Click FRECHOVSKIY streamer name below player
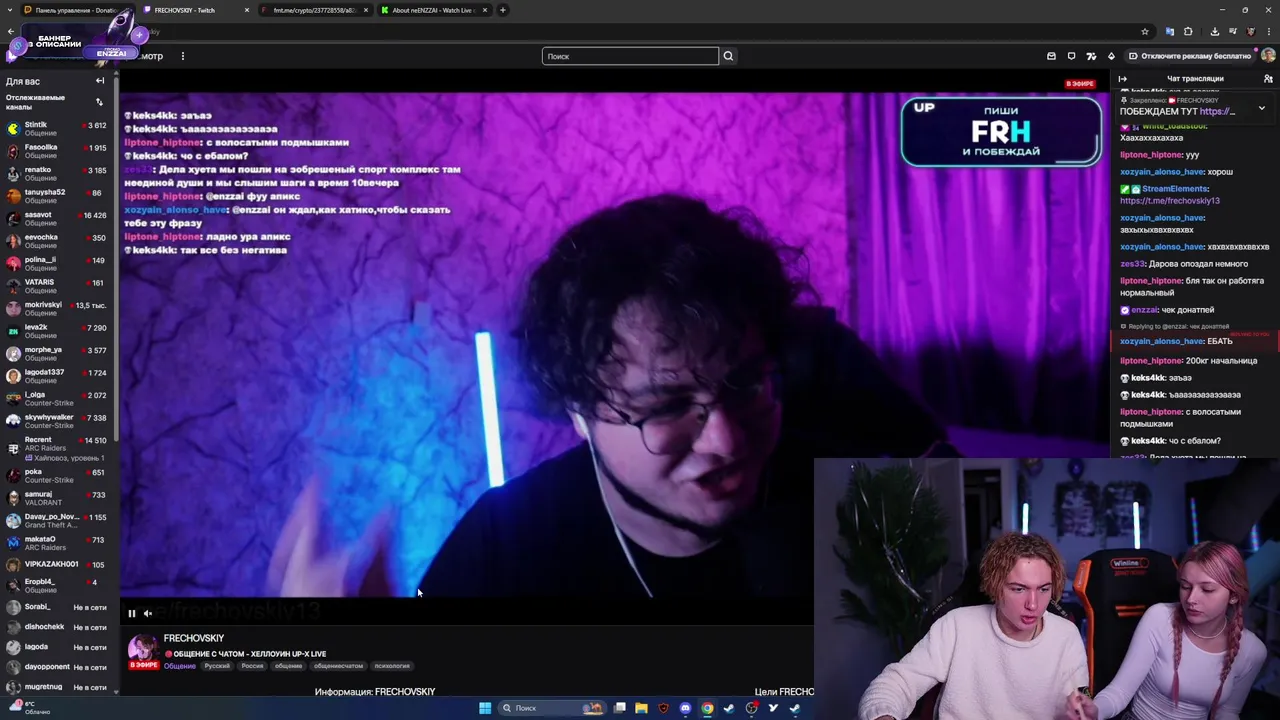Image resolution: width=1280 pixels, height=720 pixels. pos(194,638)
